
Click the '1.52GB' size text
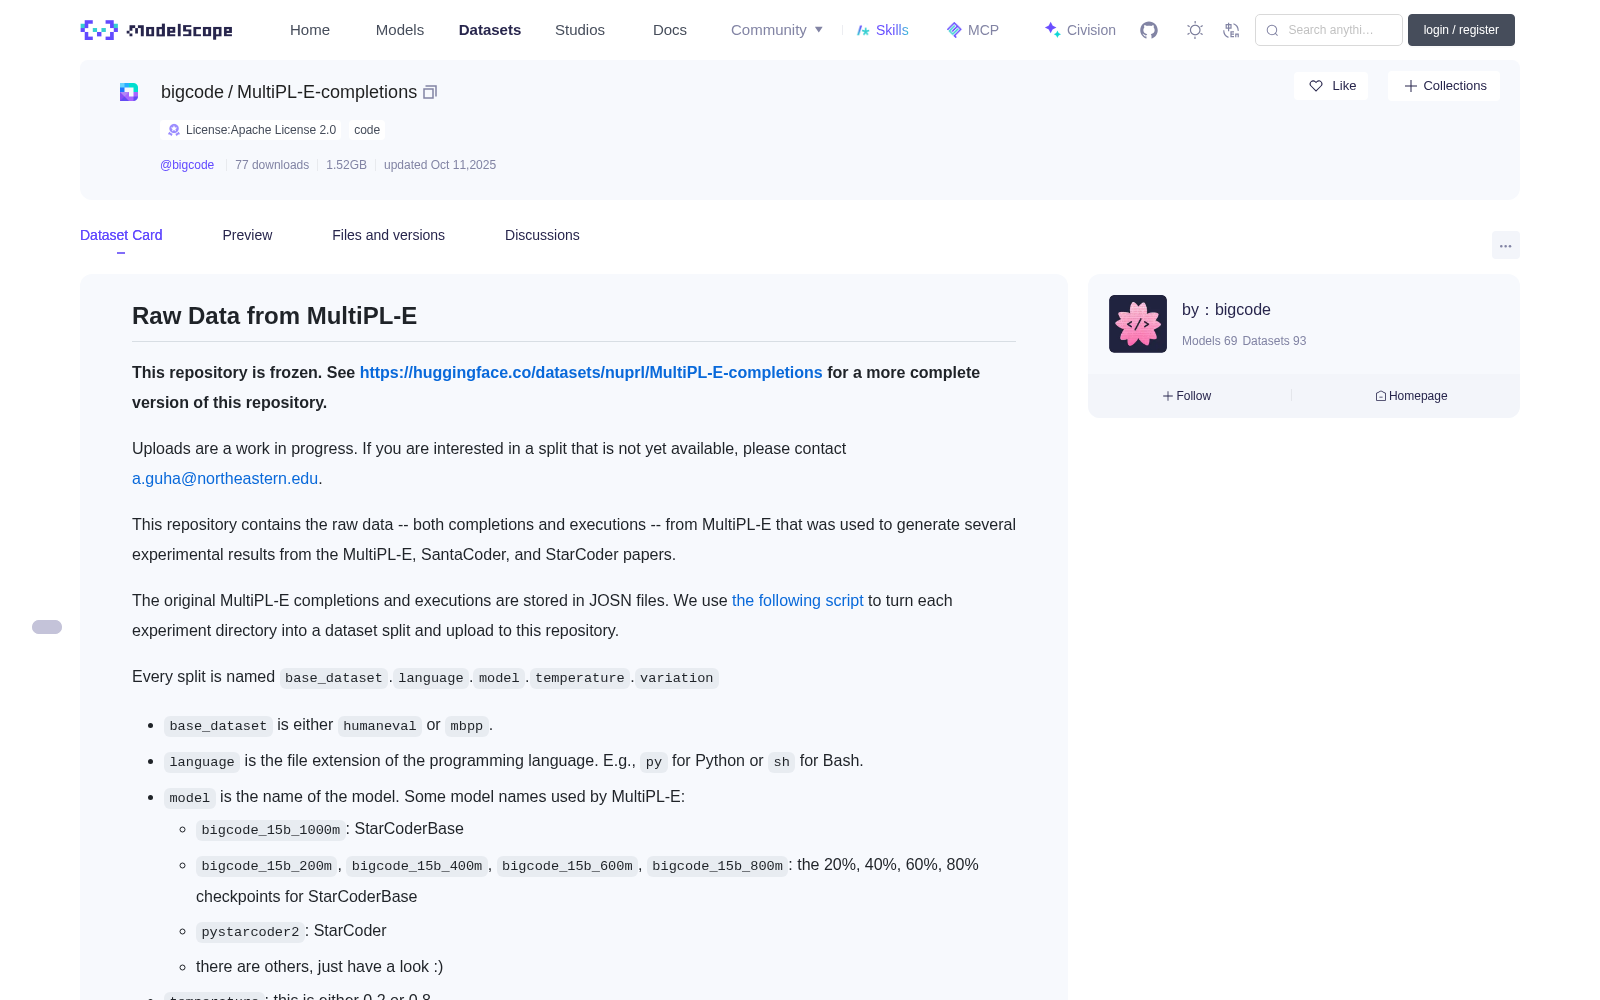346,165
